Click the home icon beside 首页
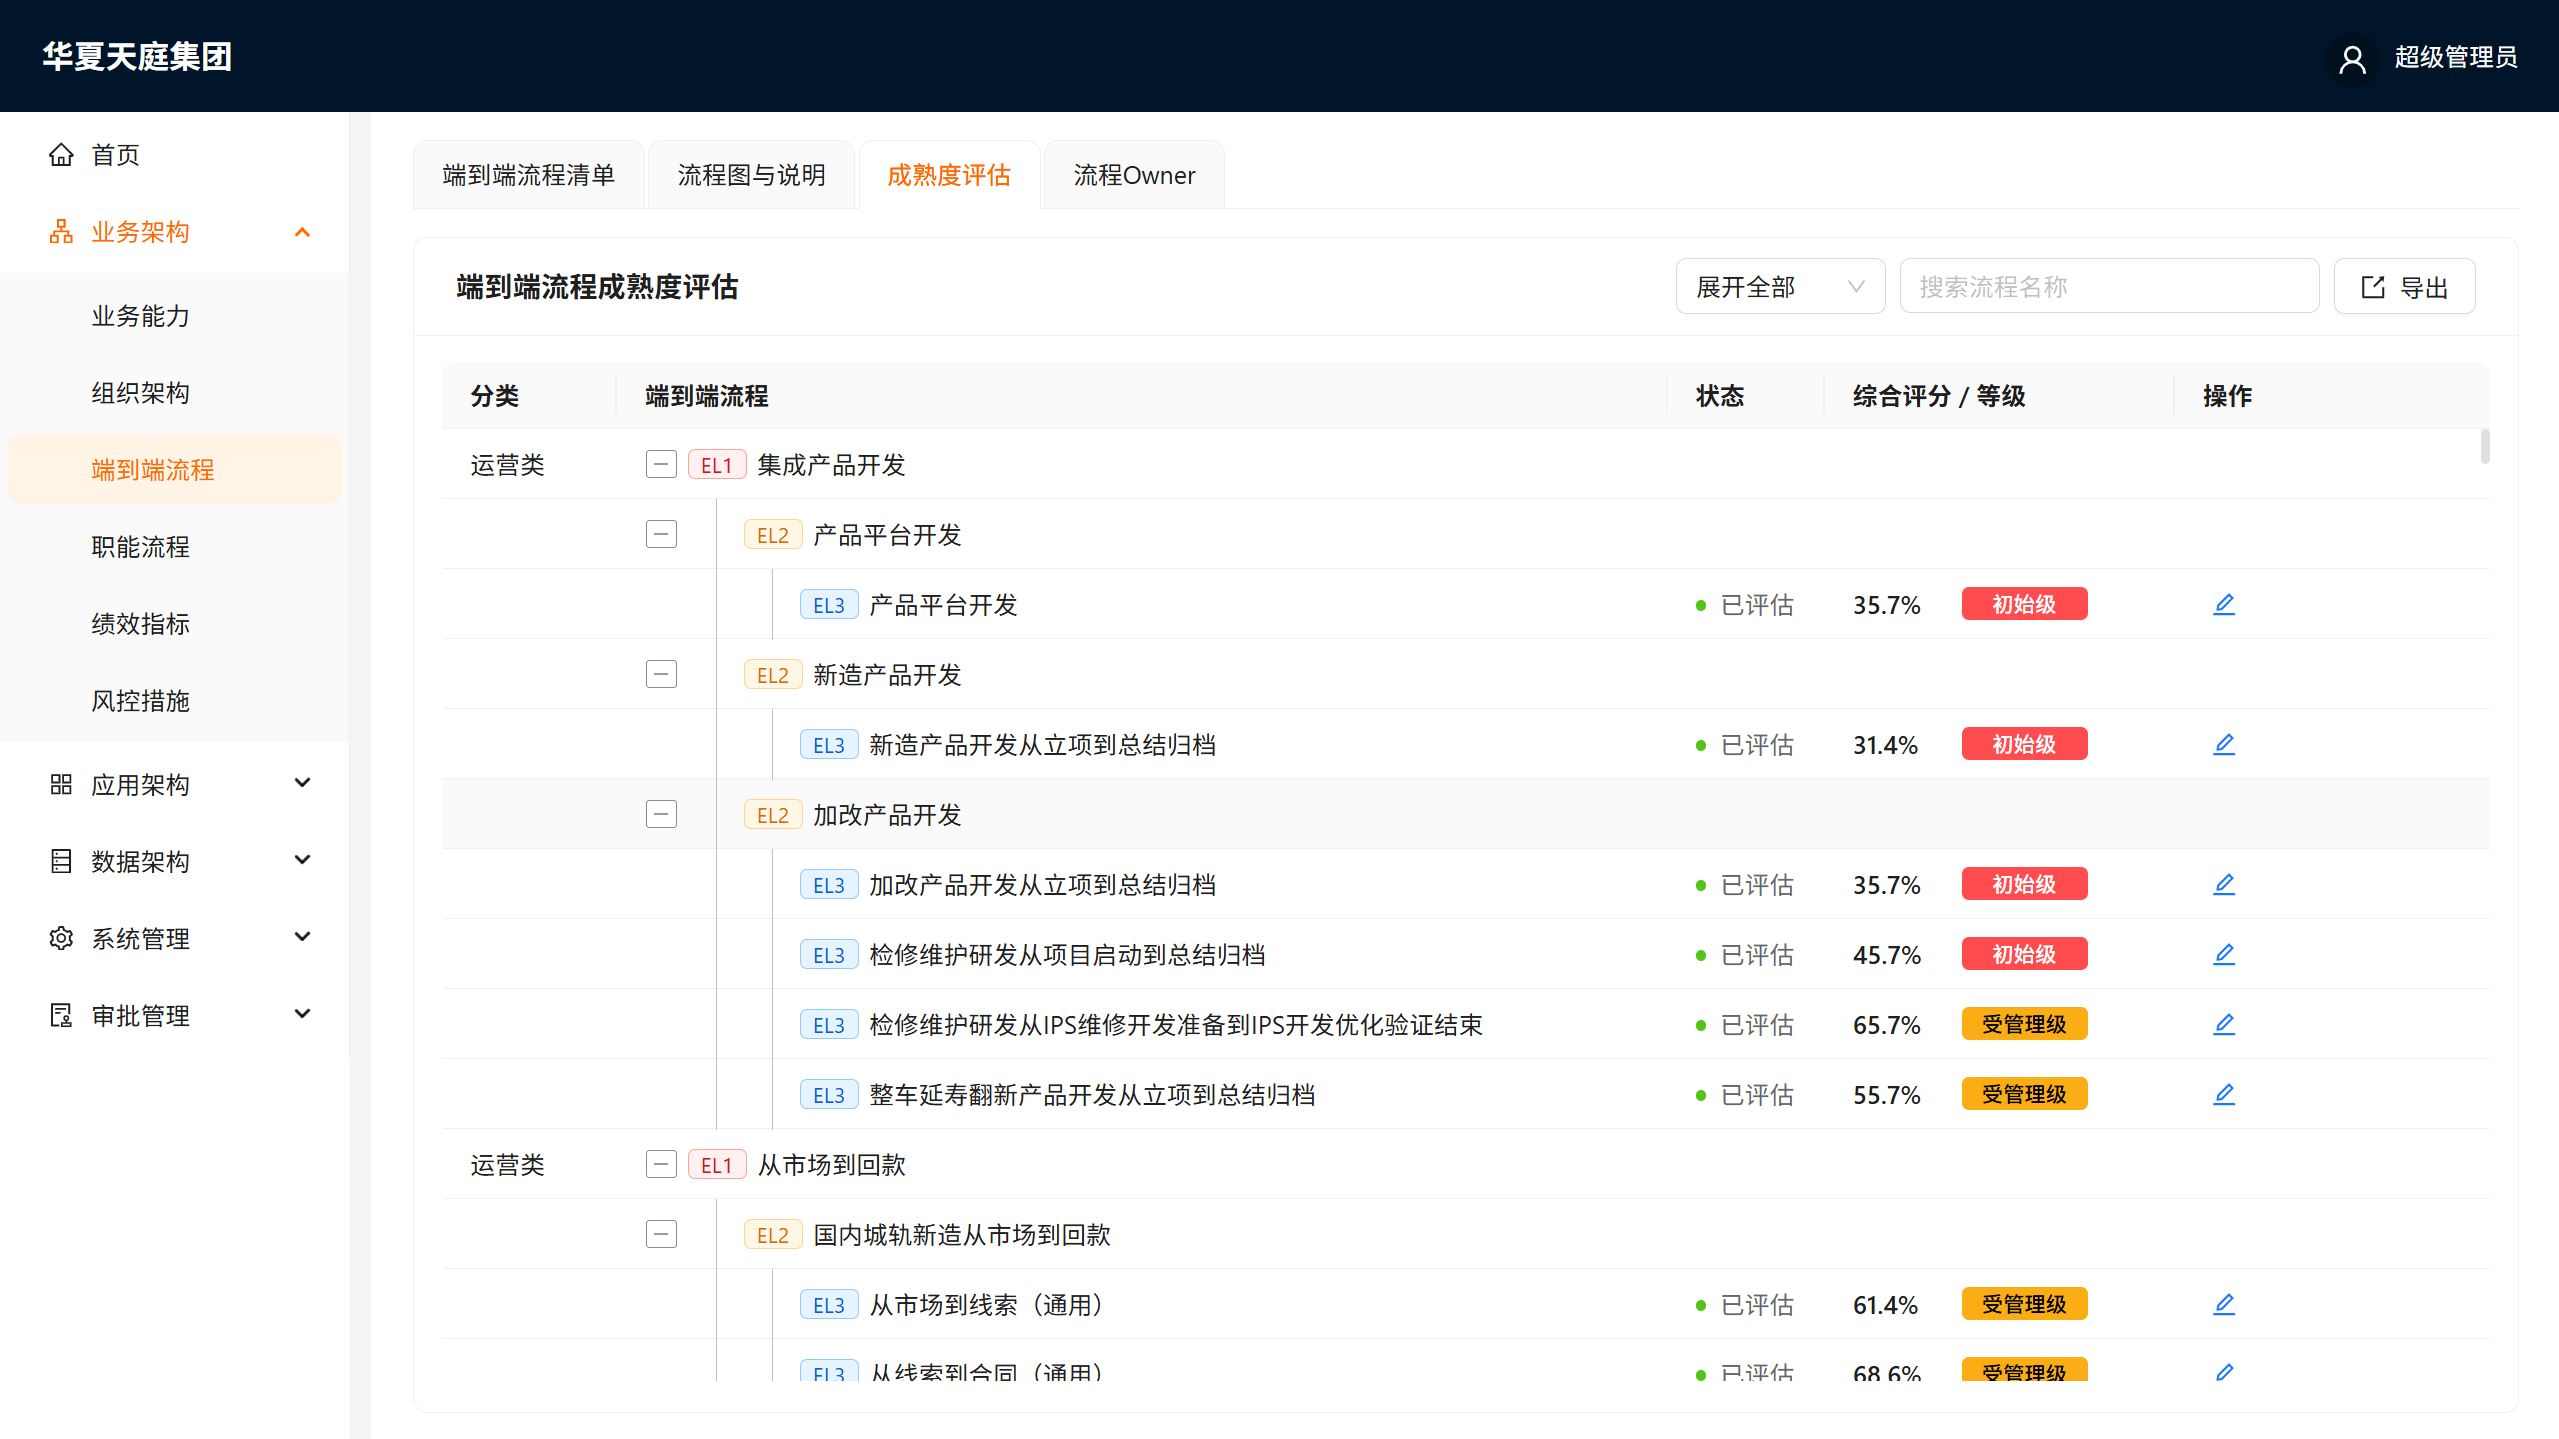 pos(61,155)
